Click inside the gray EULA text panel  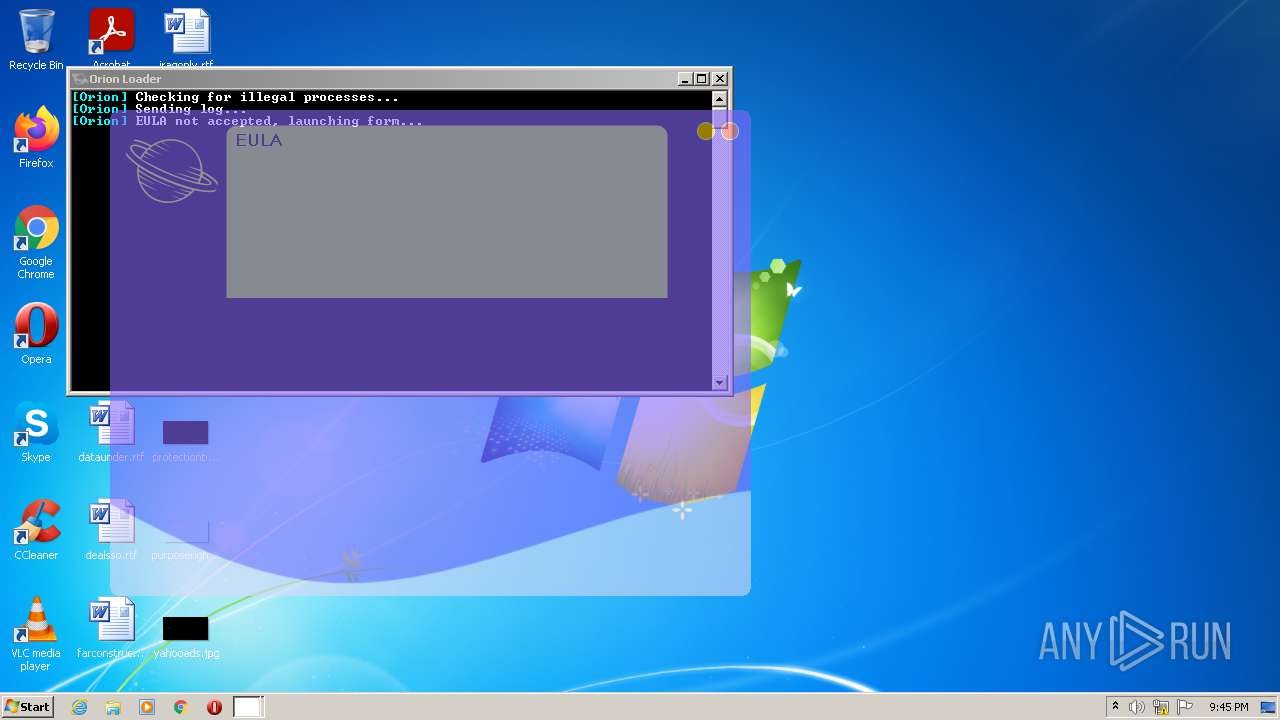tap(446, 211)
